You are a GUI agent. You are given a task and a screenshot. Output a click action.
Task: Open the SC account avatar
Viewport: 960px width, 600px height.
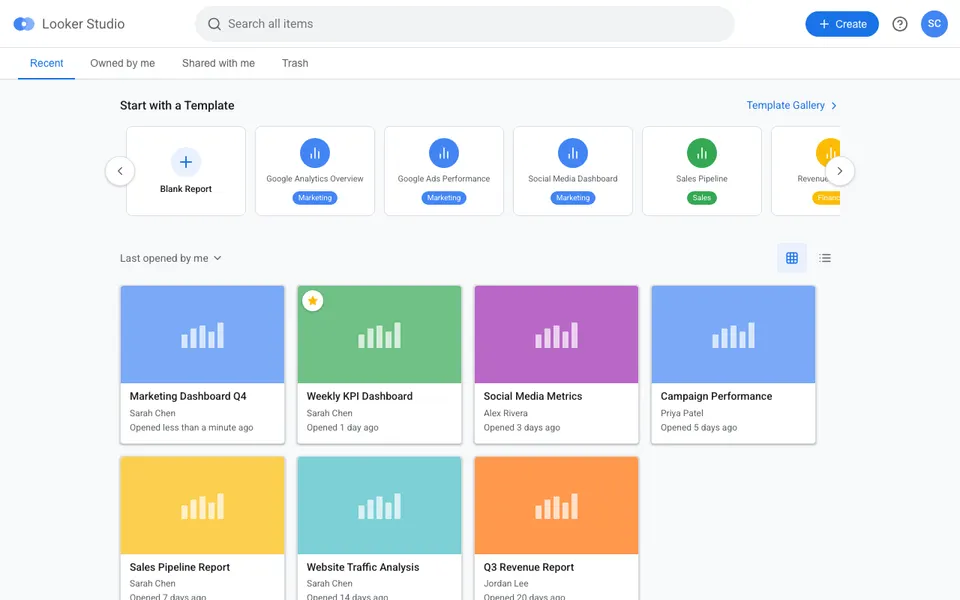[934, 24]
